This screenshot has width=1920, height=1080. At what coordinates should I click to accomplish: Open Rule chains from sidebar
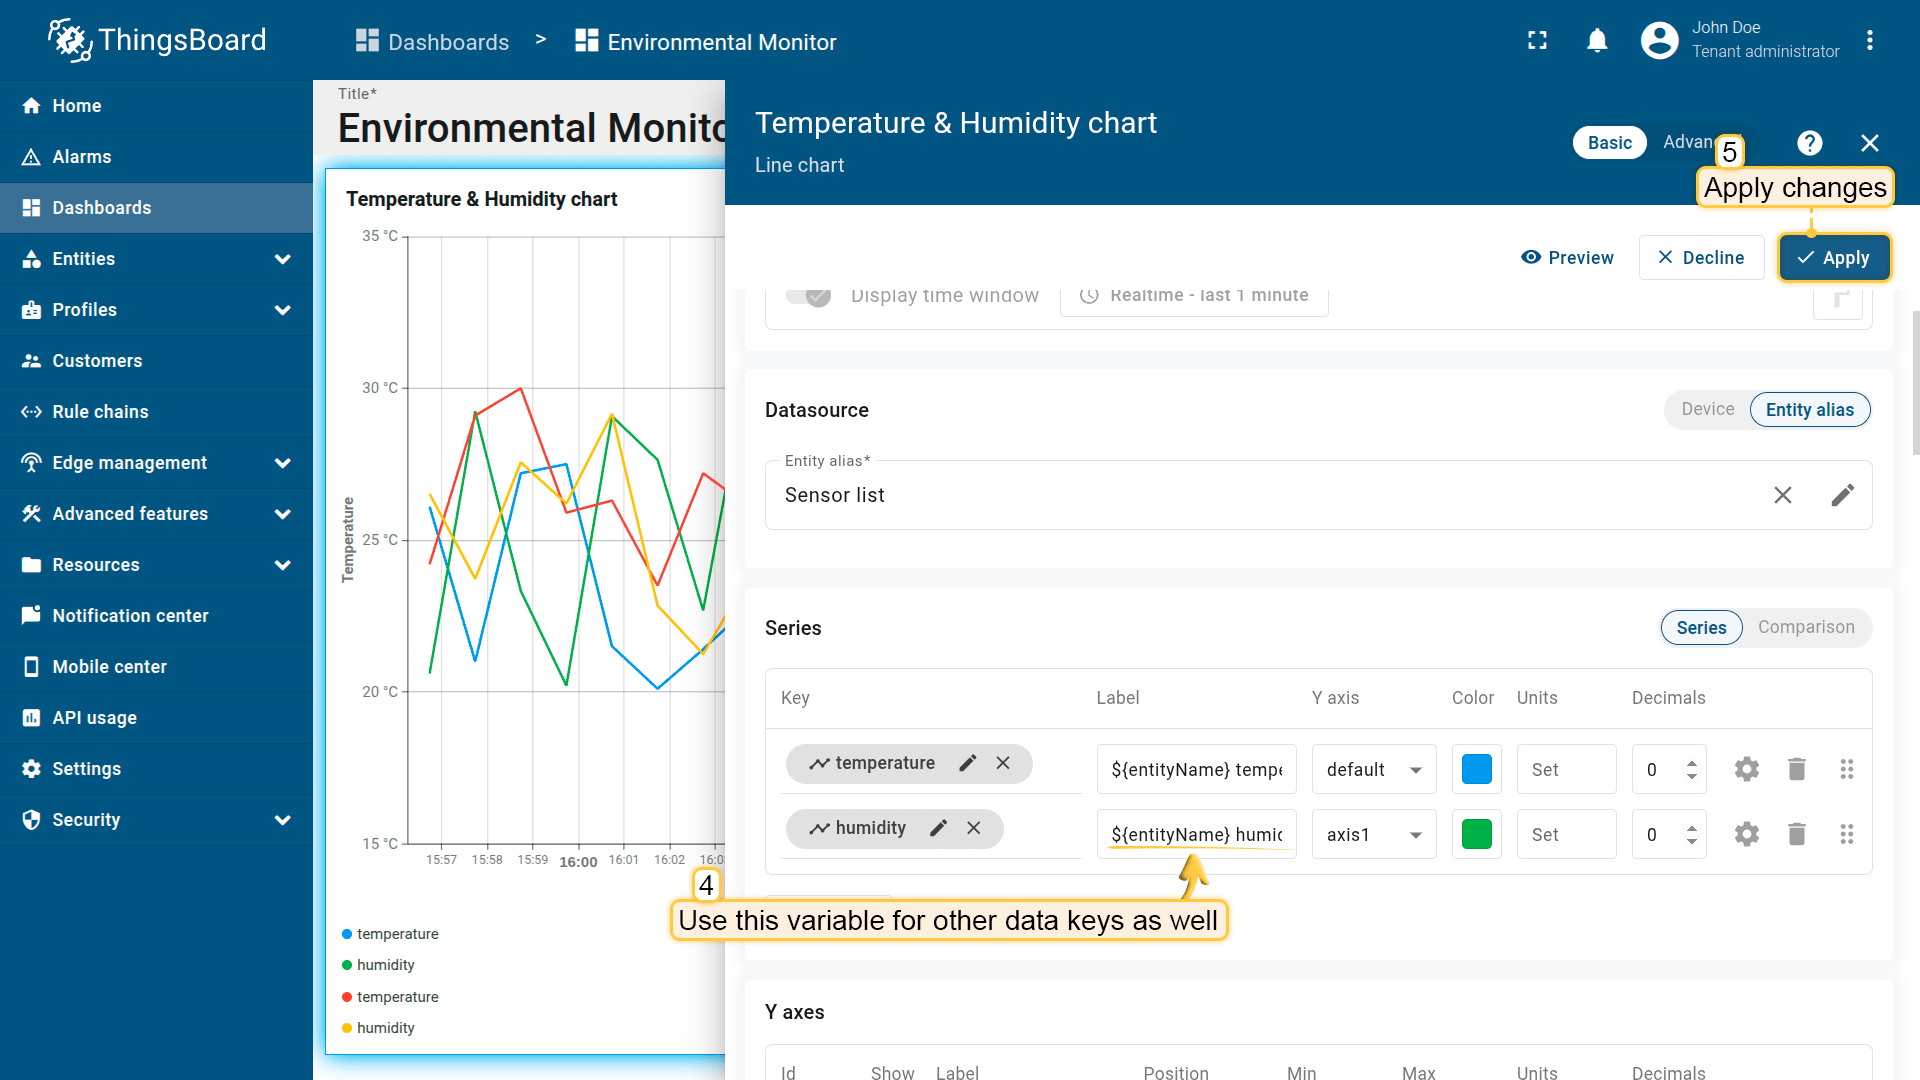tap(100, 412)
